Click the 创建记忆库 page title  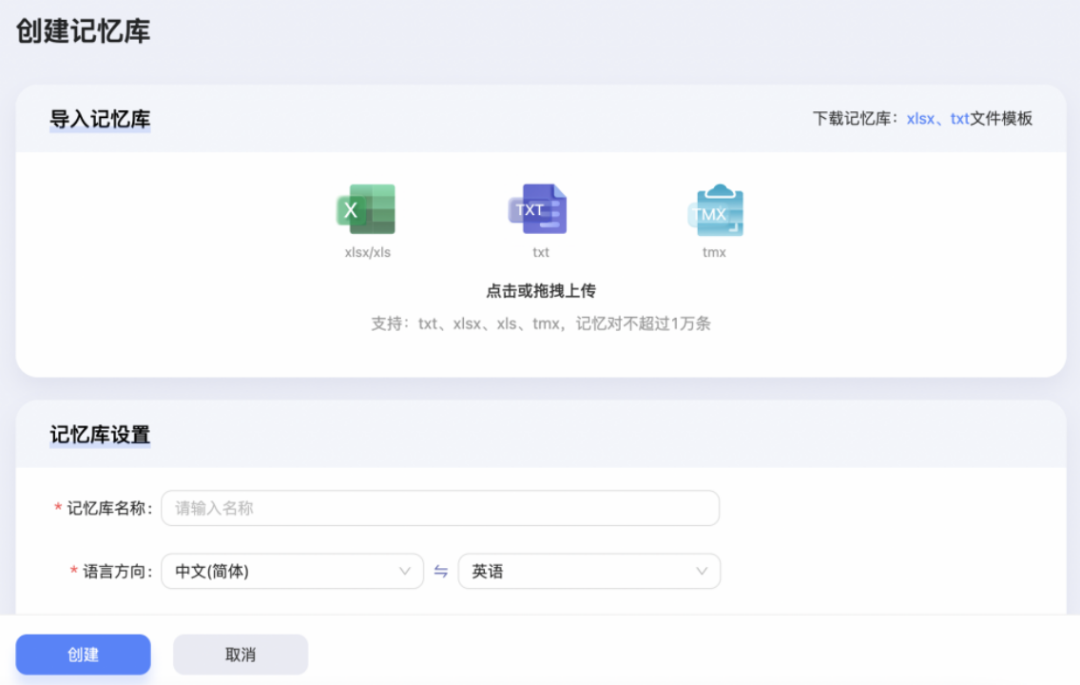[83, 31]
